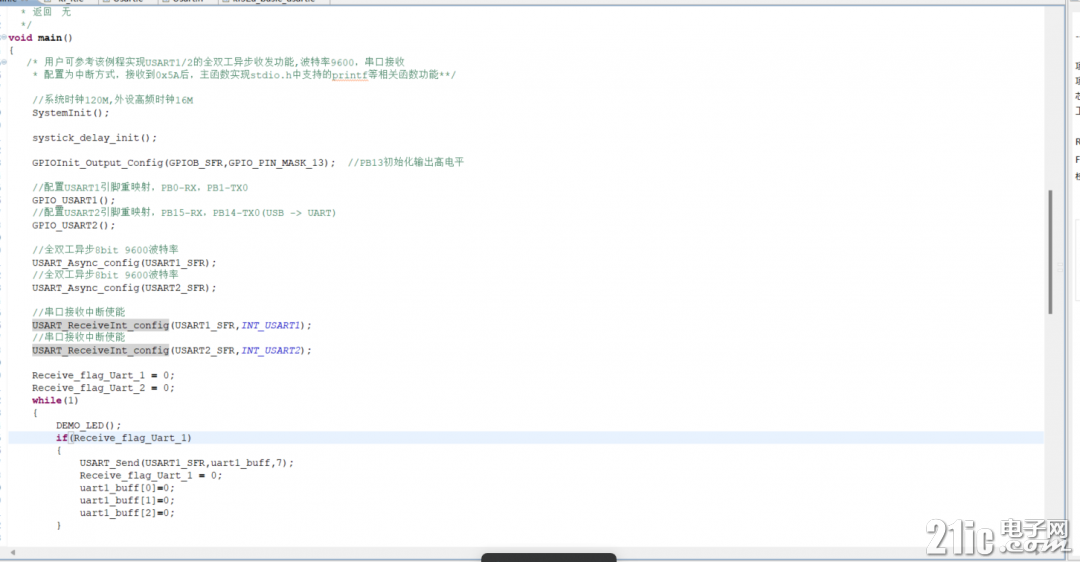The image size is (1080, 562).
Task: Click the 'GPIO_PIN_MASK_13' argument
Action: pyautogui.click(x=276, y=163)
